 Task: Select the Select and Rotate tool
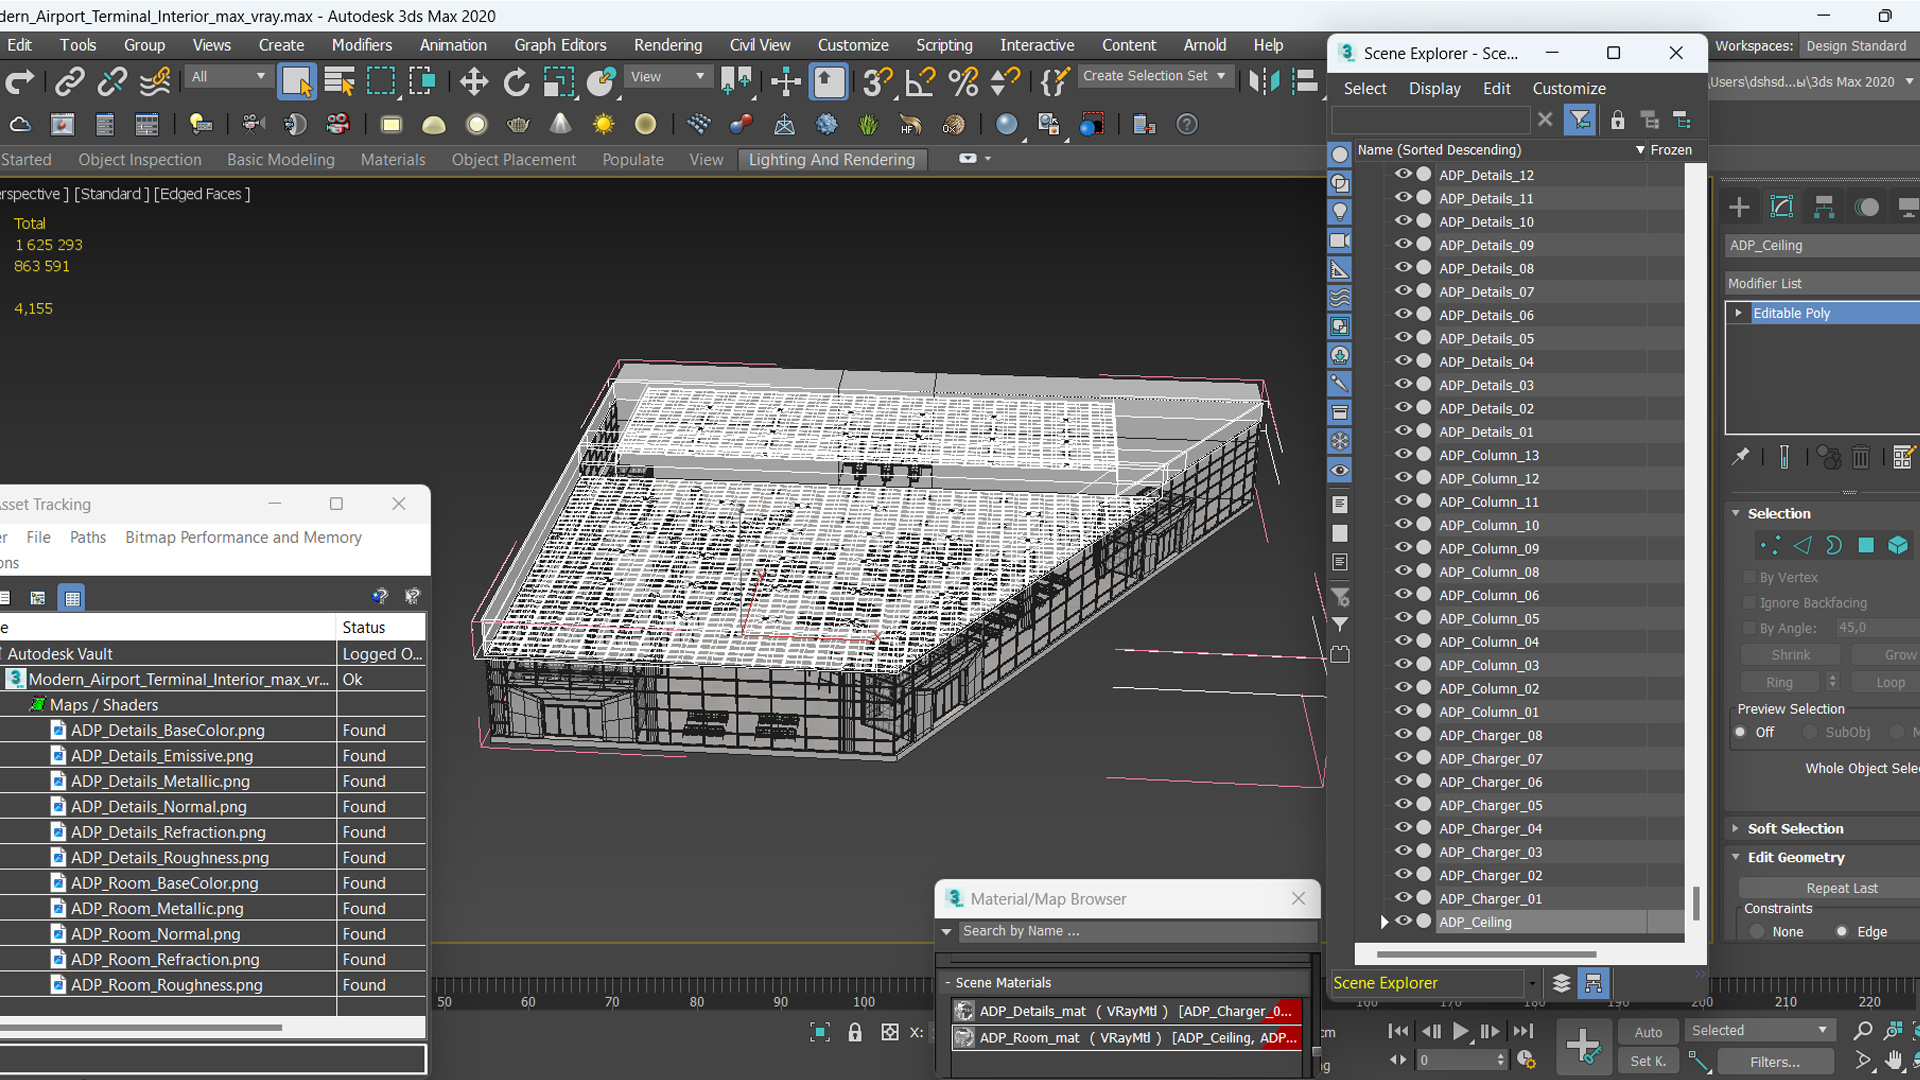tap(516, 82)
